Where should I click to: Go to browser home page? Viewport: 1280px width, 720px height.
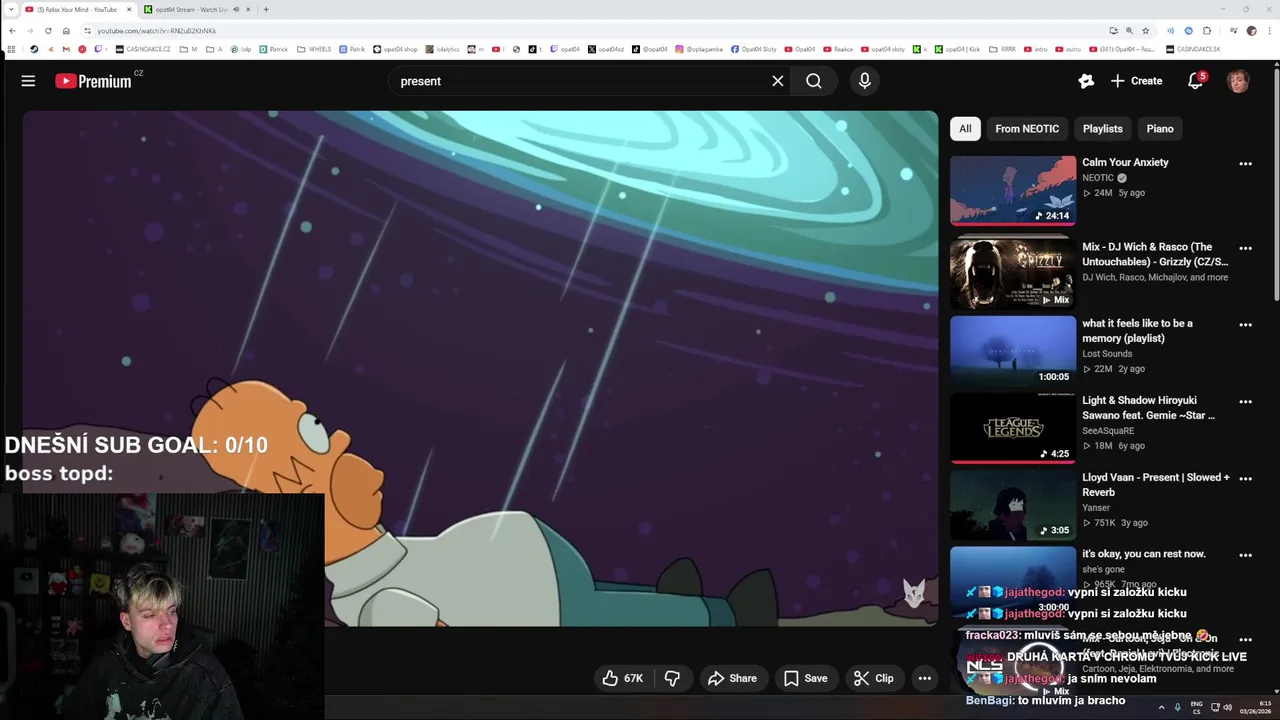click(66, 31)
